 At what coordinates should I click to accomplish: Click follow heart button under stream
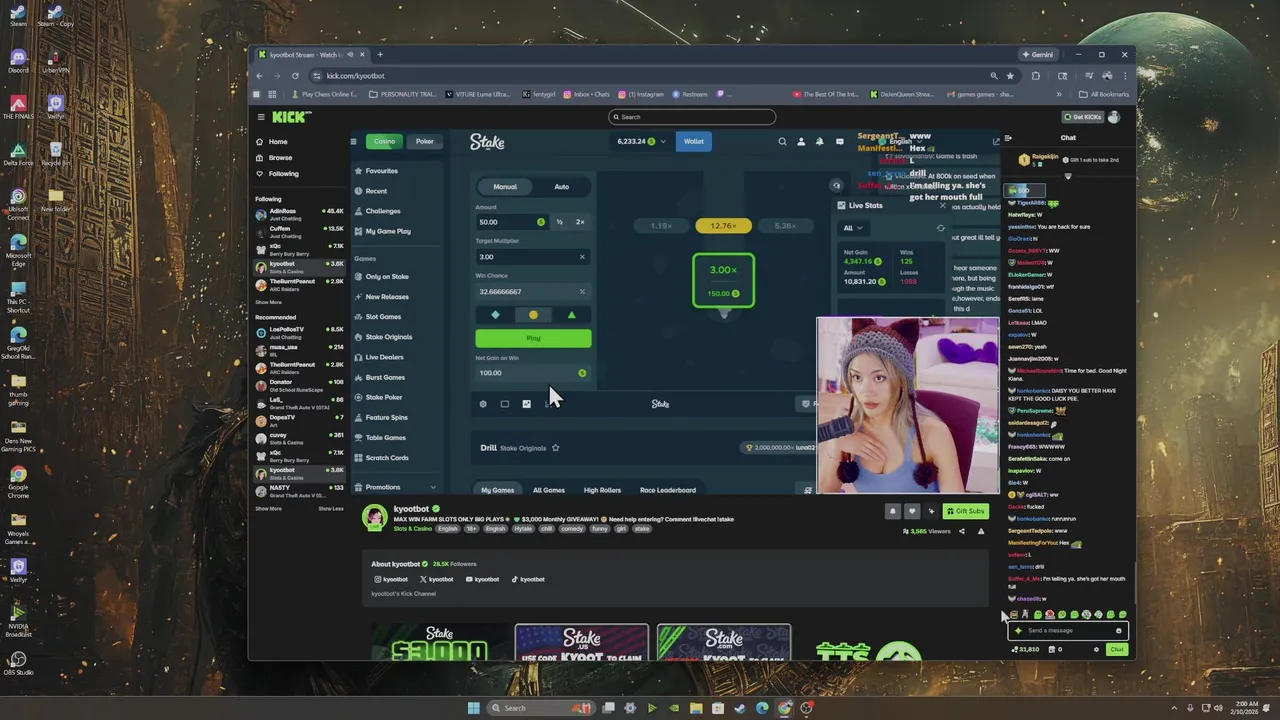click(x=911, y=511)
